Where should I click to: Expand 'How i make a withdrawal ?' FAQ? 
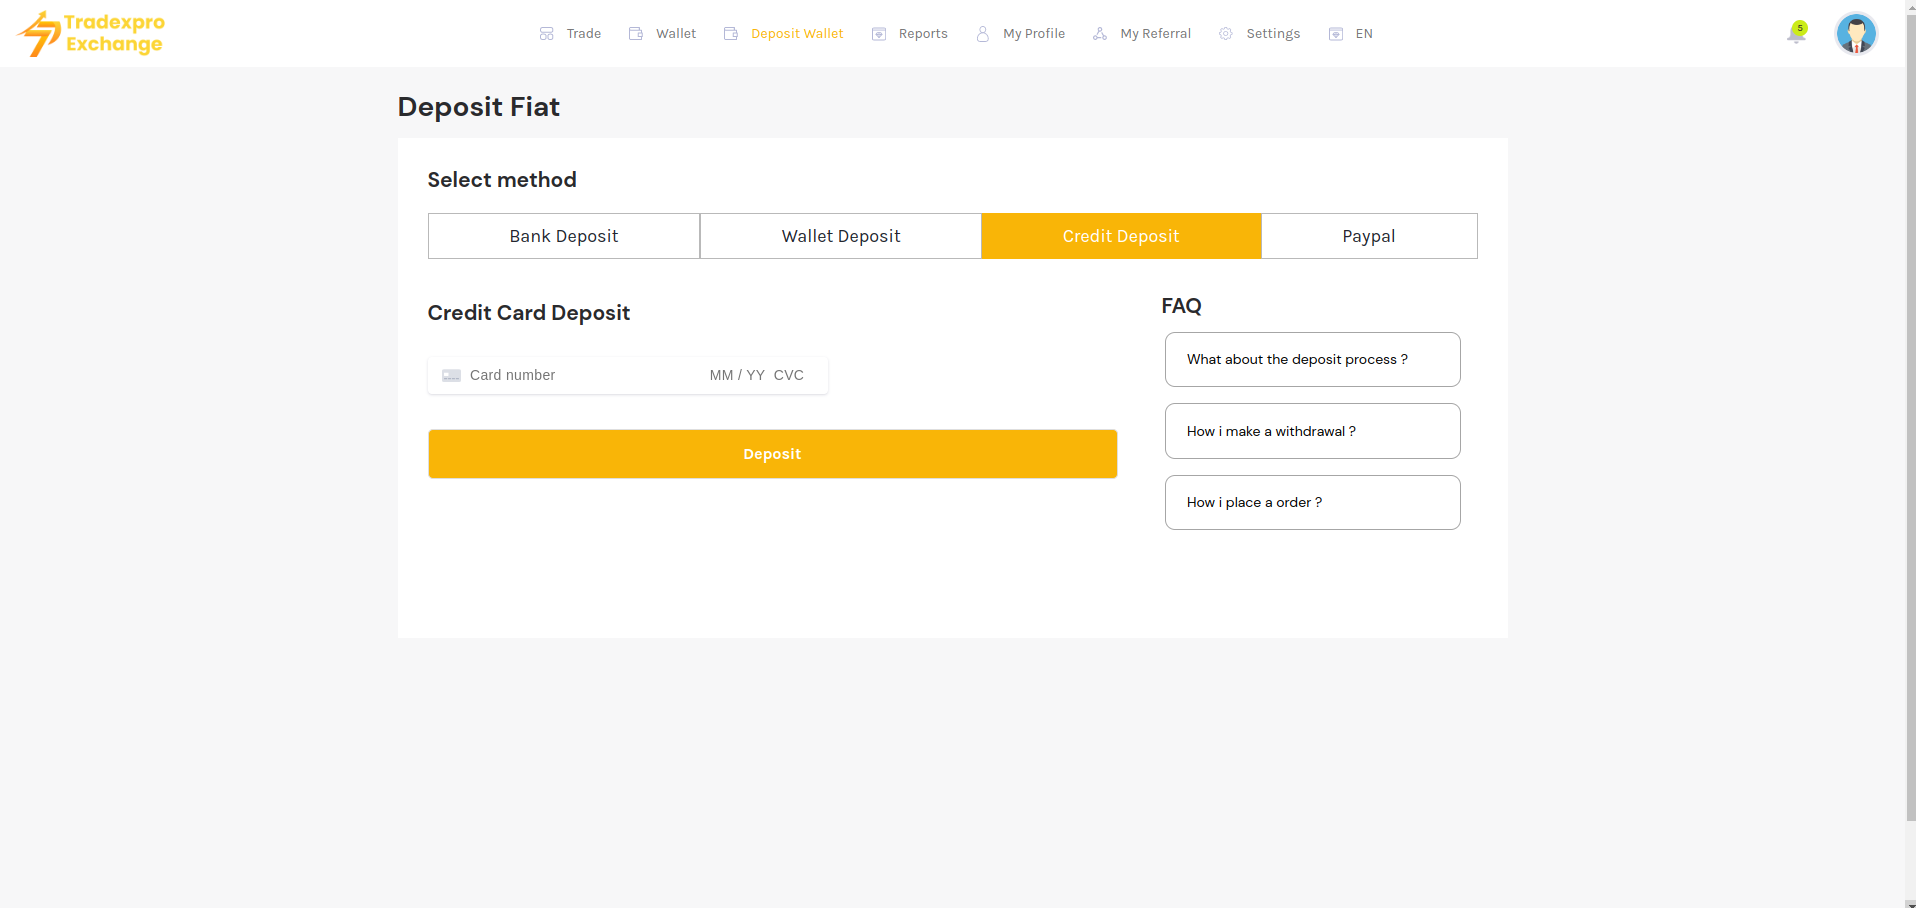pos(1312,431)
